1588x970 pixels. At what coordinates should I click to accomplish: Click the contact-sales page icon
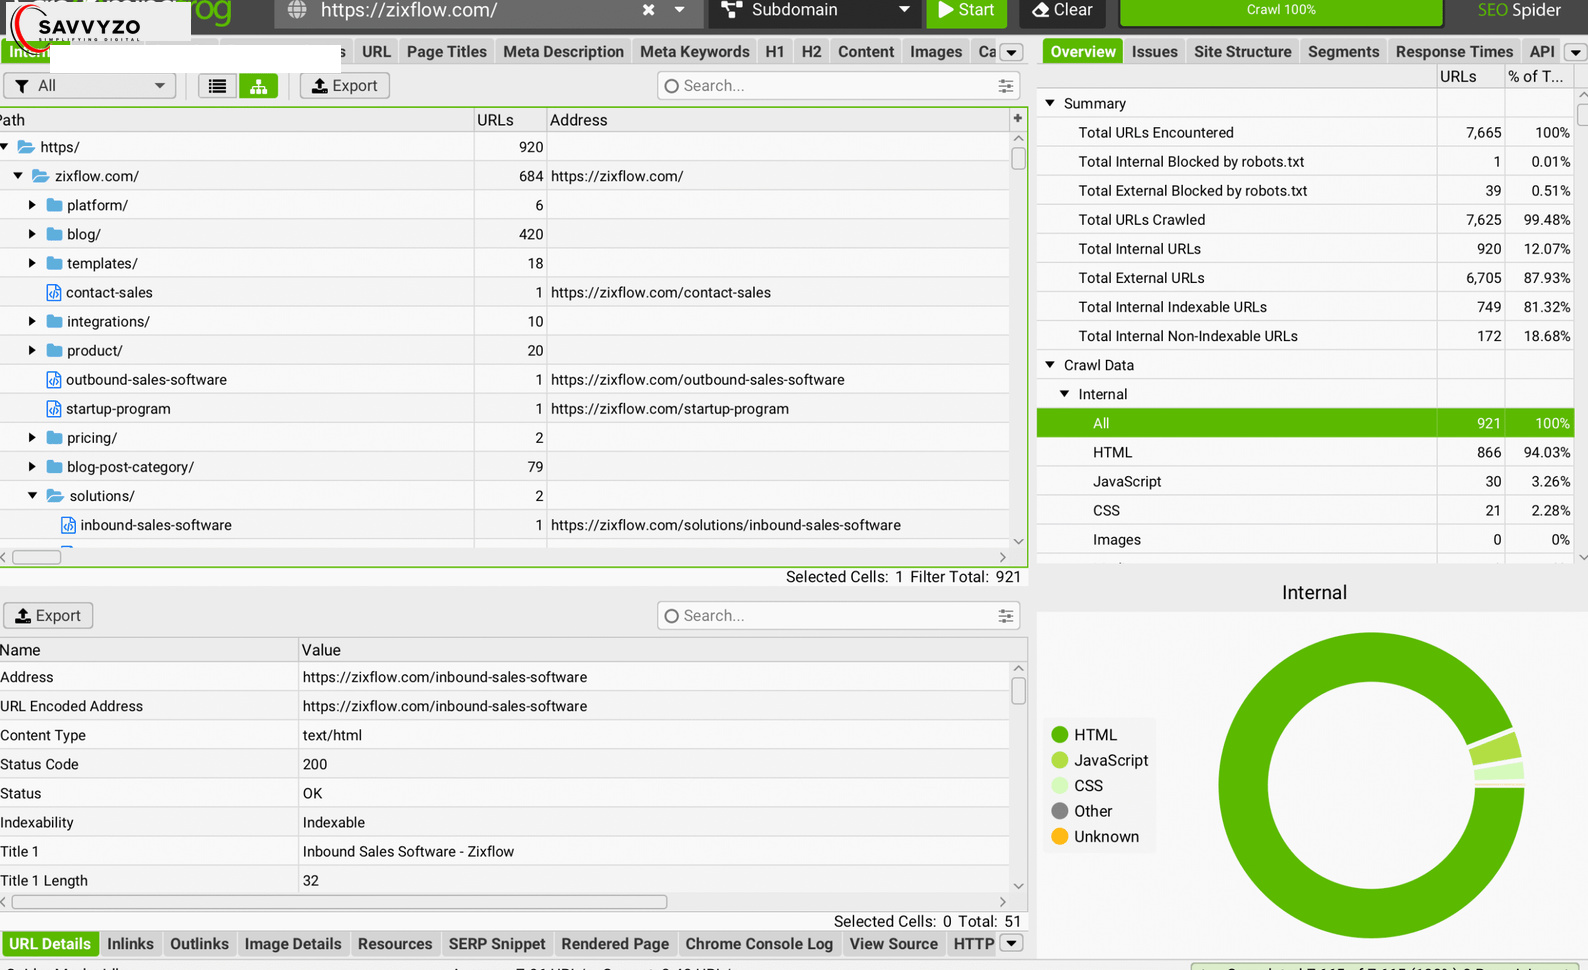54,292
